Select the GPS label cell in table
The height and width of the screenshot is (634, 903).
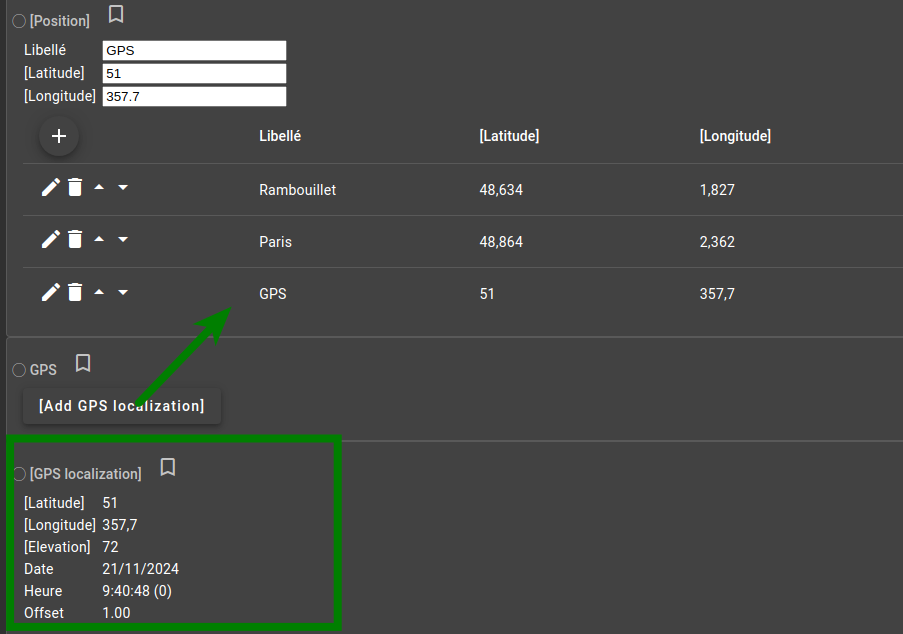[x=272, y=294]
